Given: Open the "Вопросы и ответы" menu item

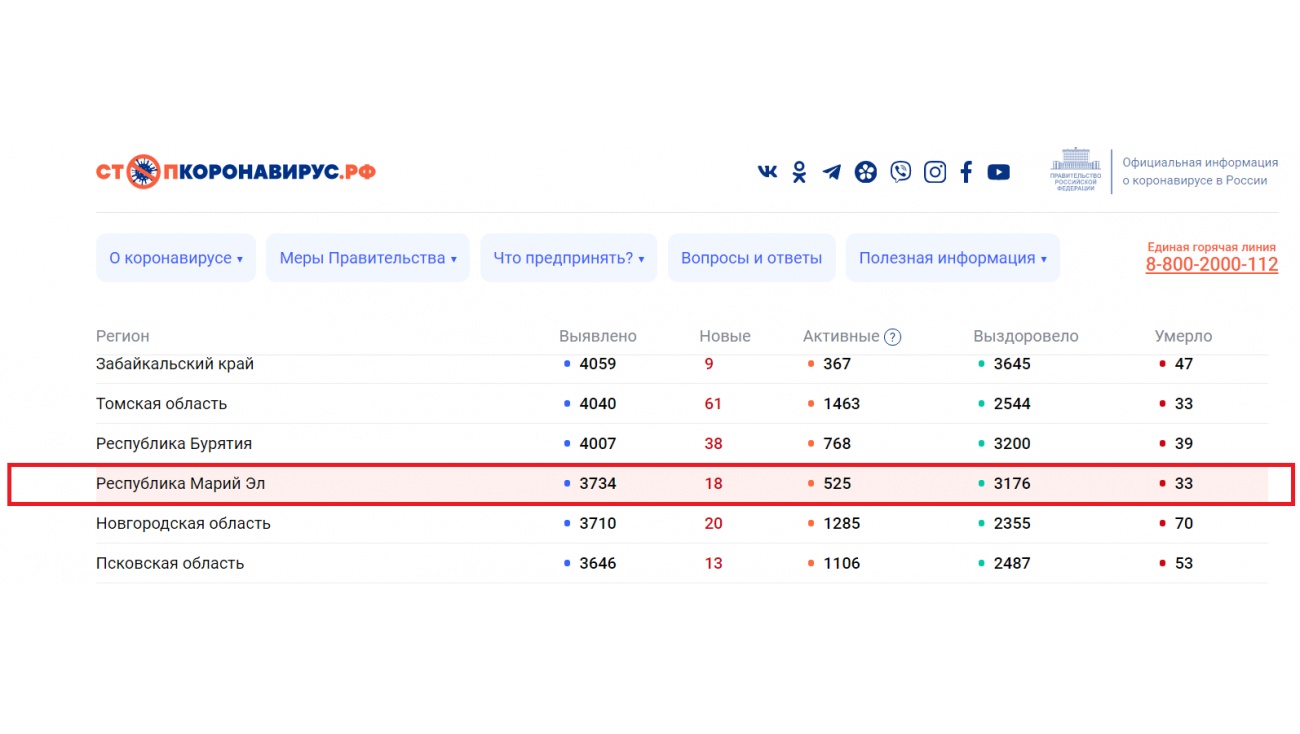Looking at the screenshot, I should pos(751,258).
